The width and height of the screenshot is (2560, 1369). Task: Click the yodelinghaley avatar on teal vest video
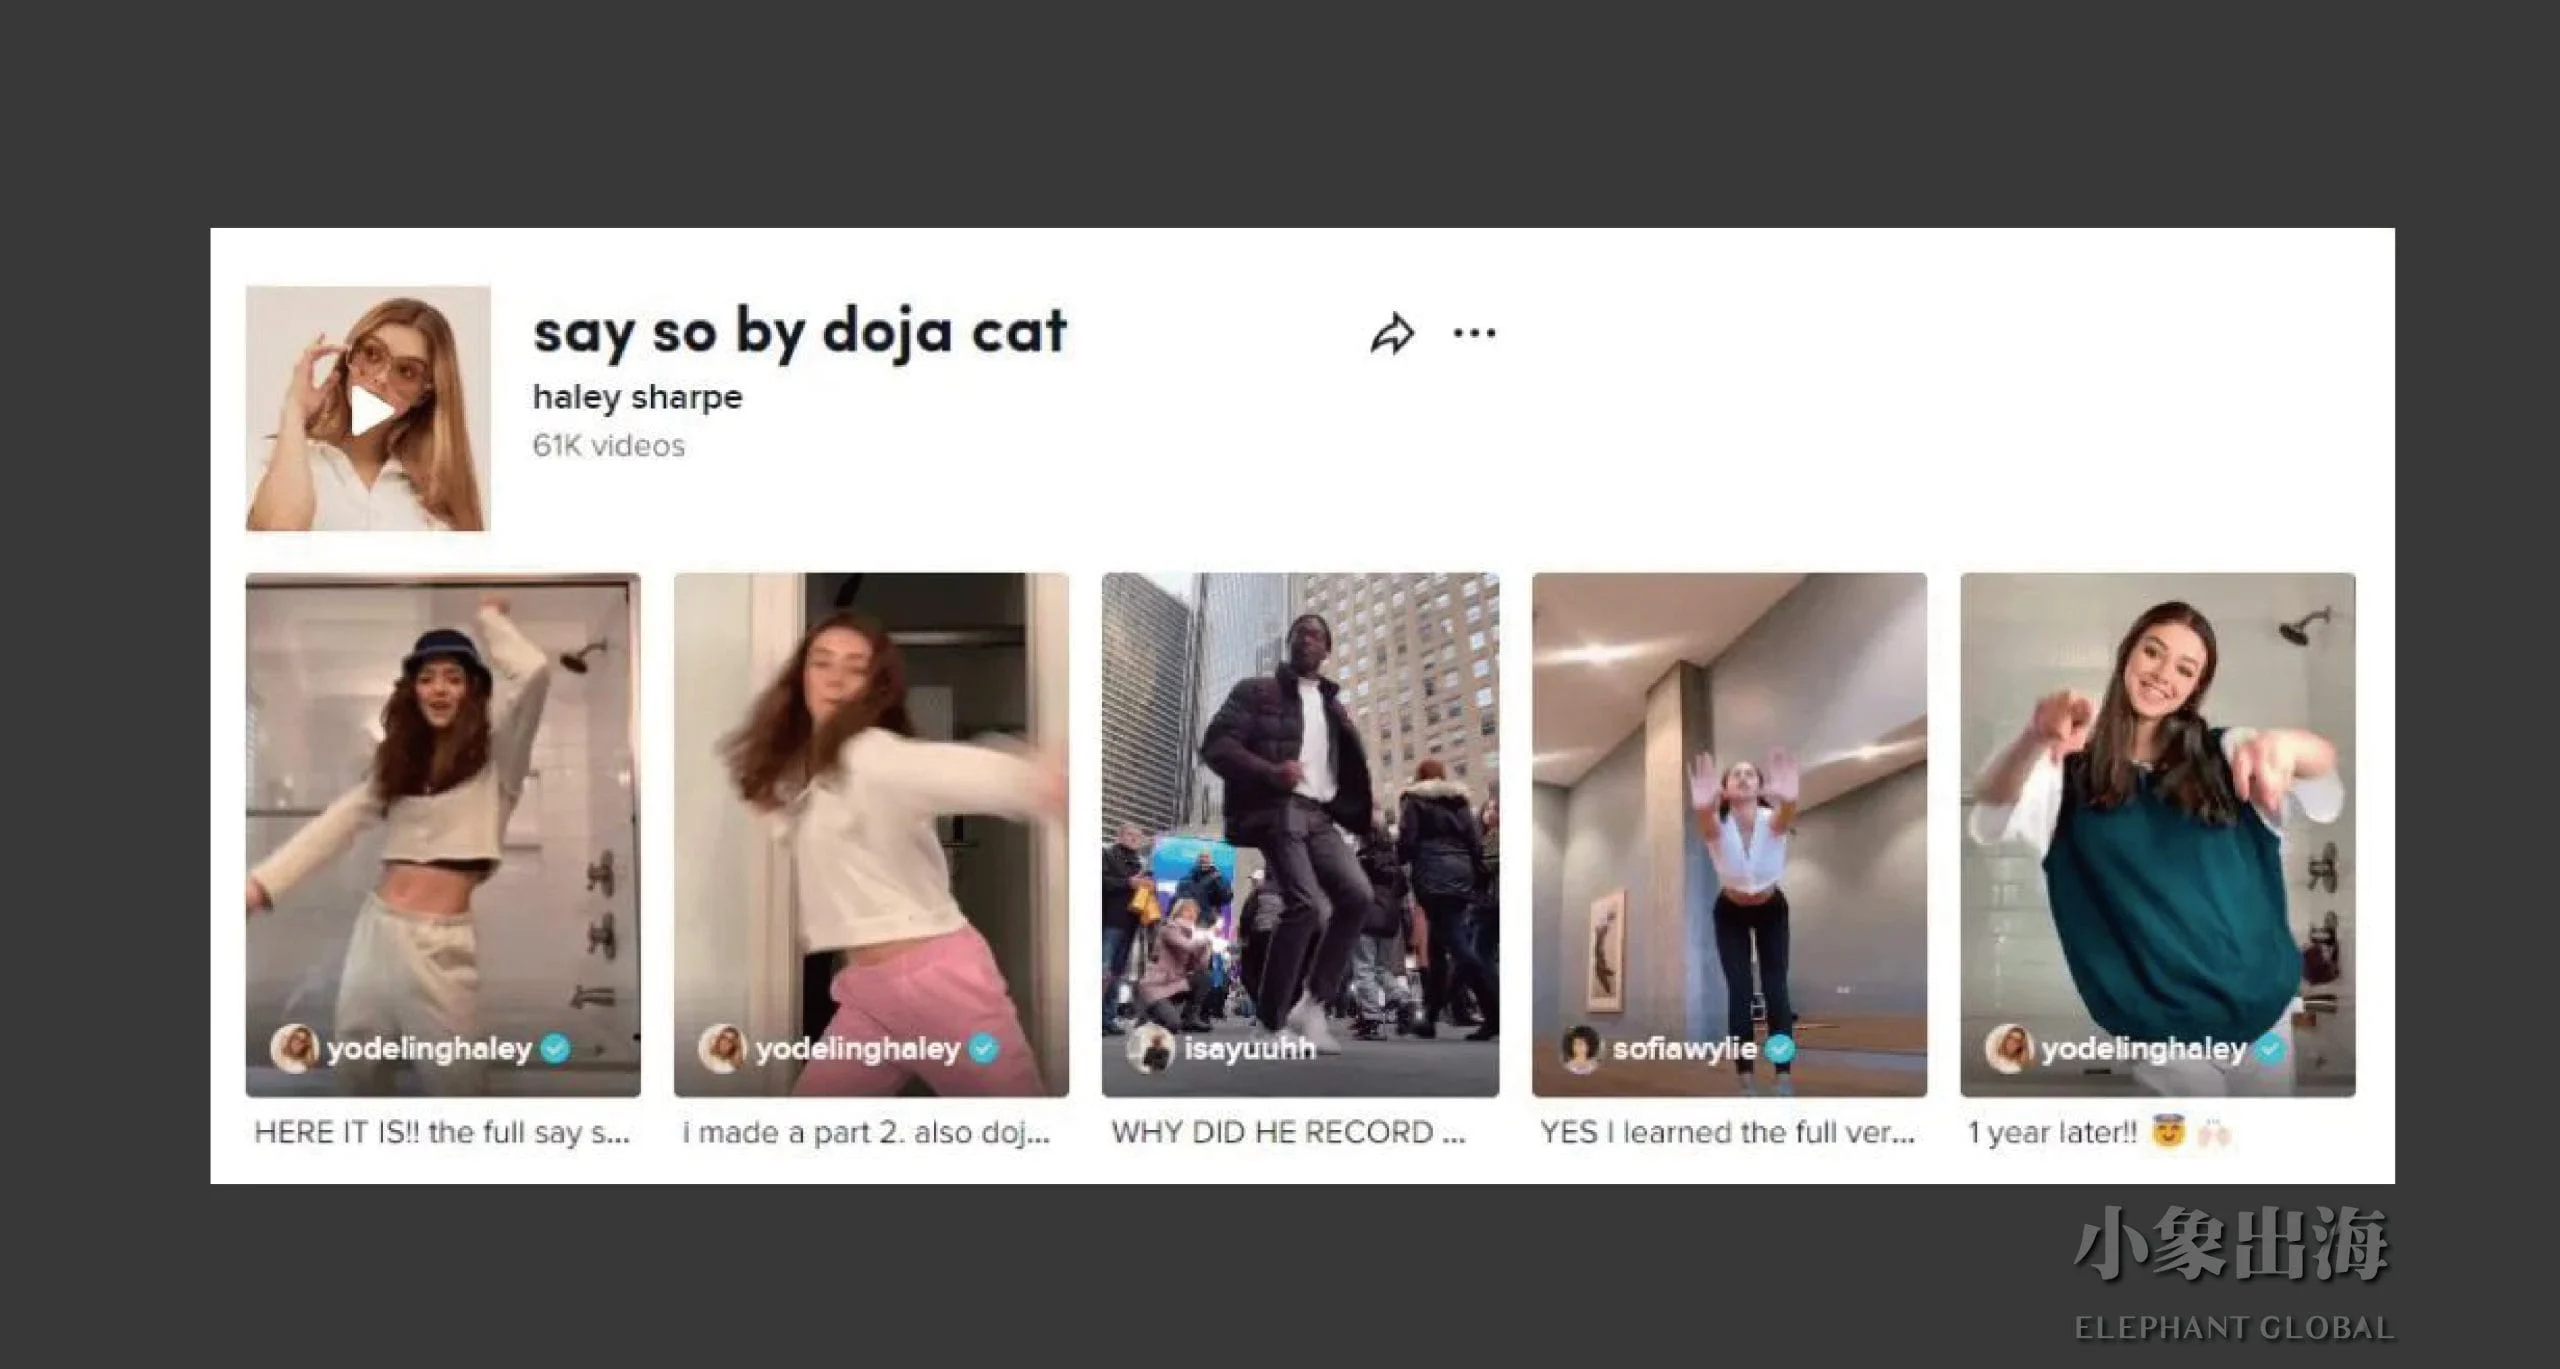pos(2009,1048)
